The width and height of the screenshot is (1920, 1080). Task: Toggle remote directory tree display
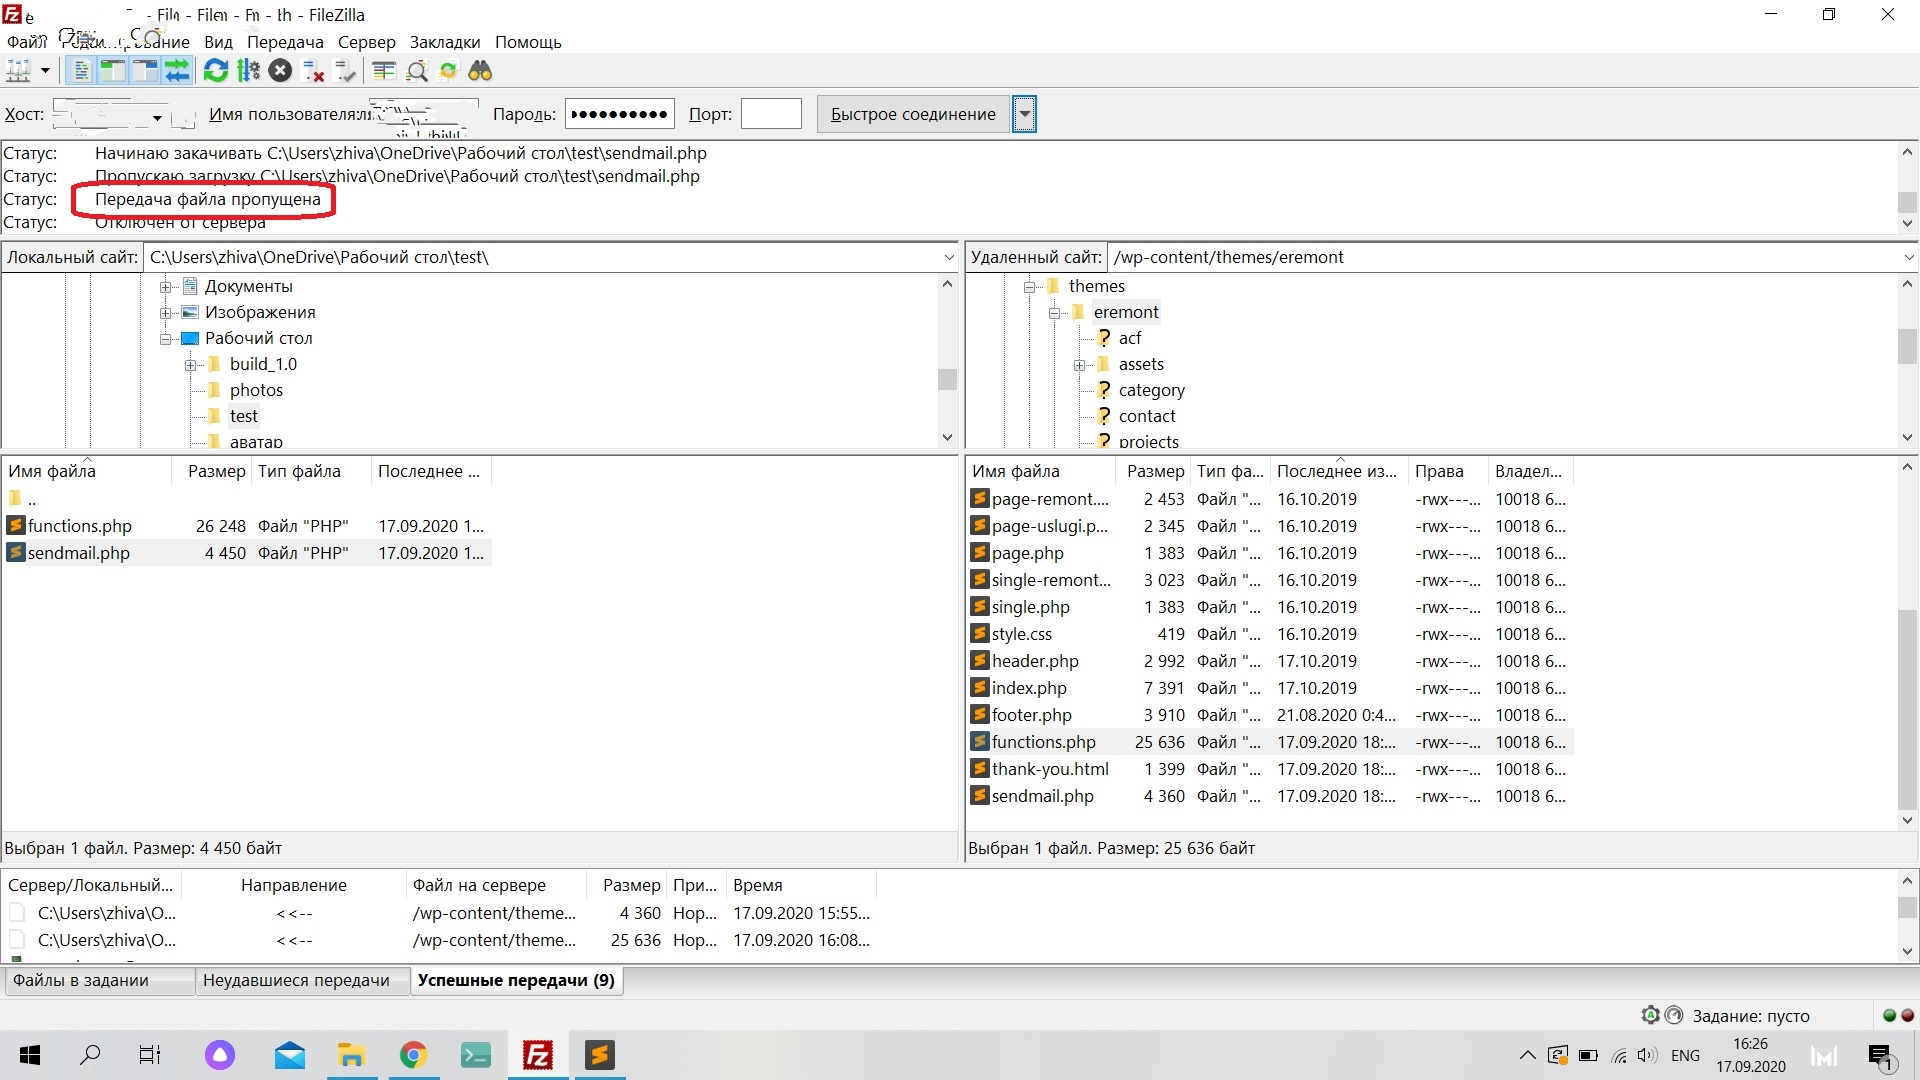(145, 71)
